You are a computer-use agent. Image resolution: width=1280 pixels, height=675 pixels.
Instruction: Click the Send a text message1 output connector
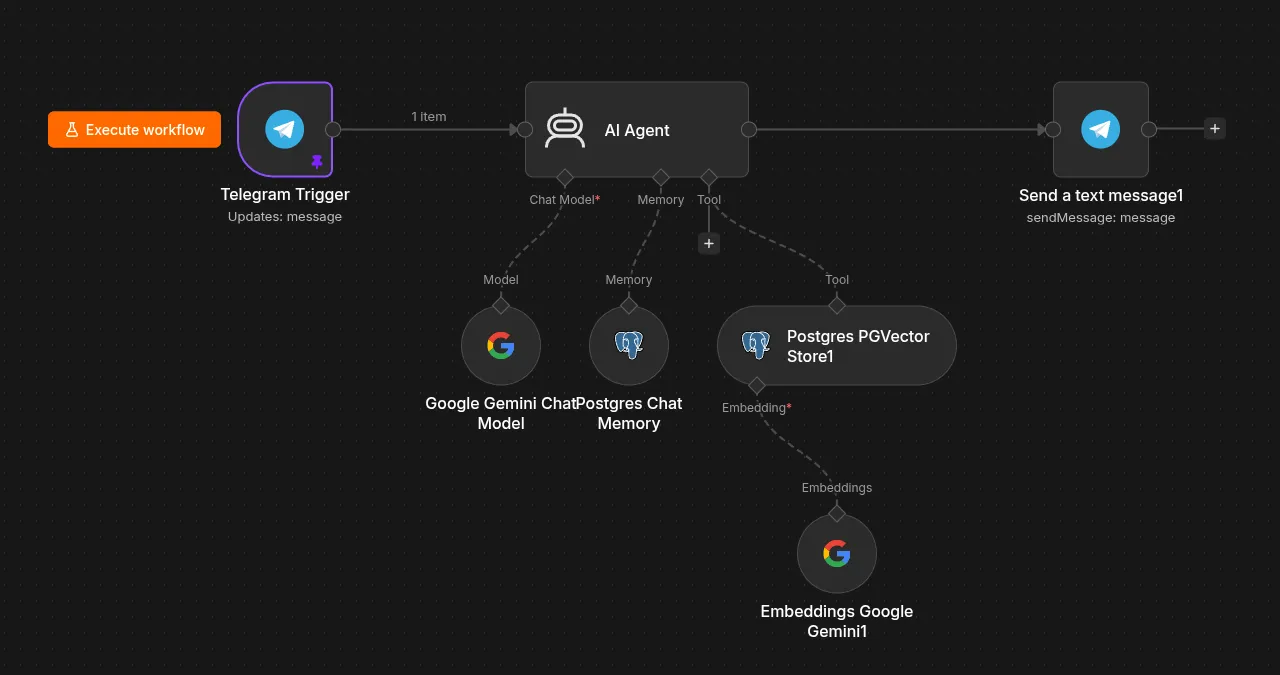tap(1149, 129)
